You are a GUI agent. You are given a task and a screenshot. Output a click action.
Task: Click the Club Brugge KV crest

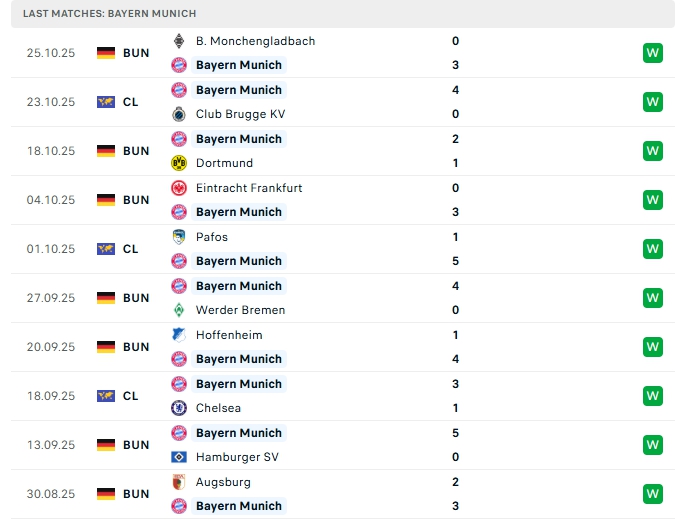pos(179,114)
